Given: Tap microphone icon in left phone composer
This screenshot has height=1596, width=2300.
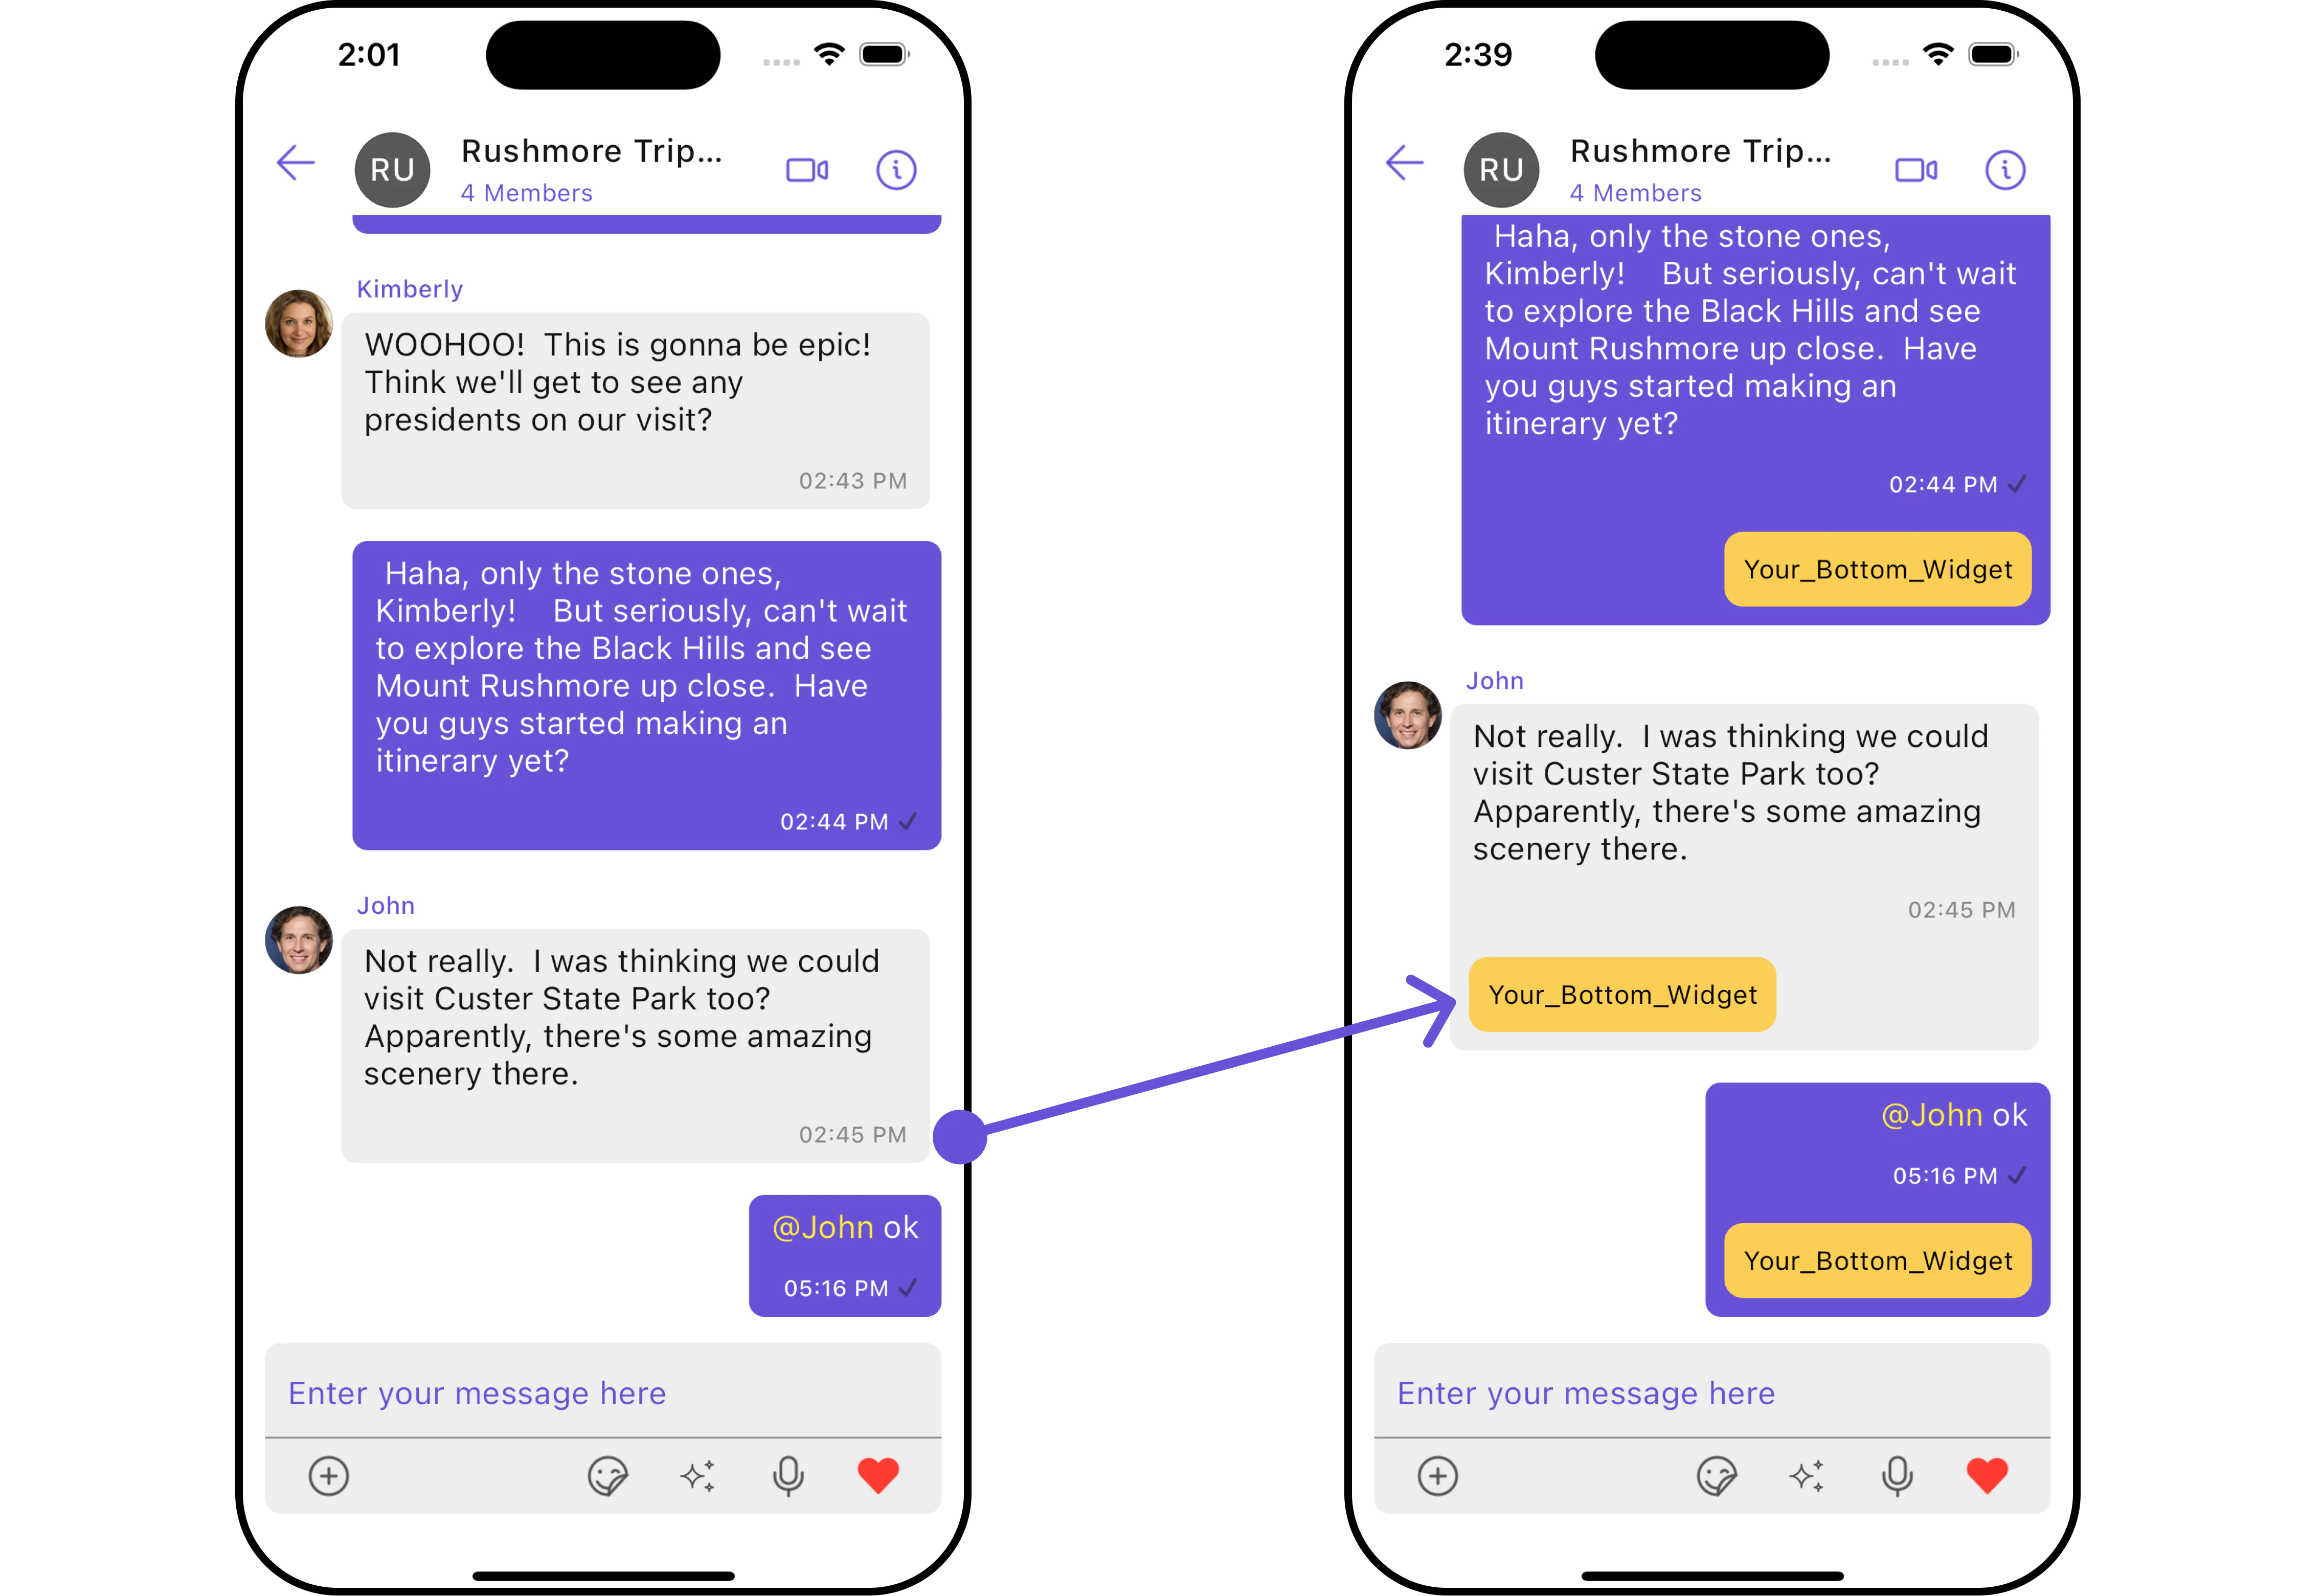Looking at the screenshot, I should point(788,1476).
